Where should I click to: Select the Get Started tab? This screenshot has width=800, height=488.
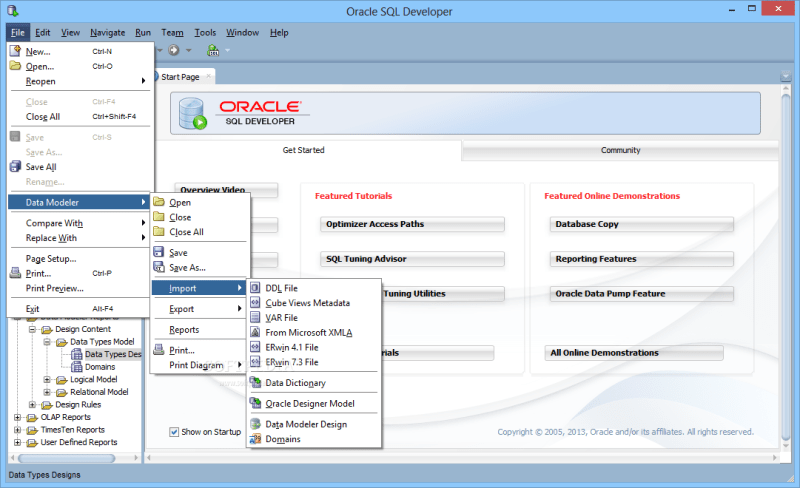304,150
